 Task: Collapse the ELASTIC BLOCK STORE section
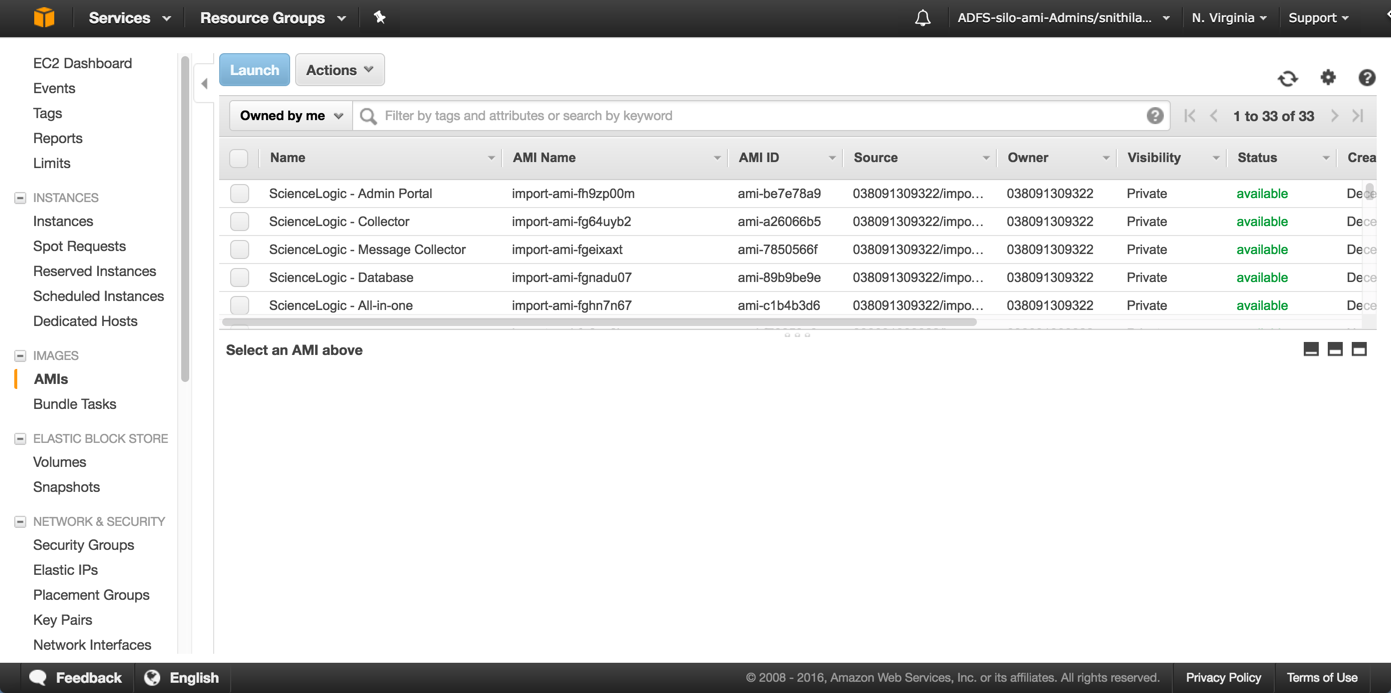20,439
